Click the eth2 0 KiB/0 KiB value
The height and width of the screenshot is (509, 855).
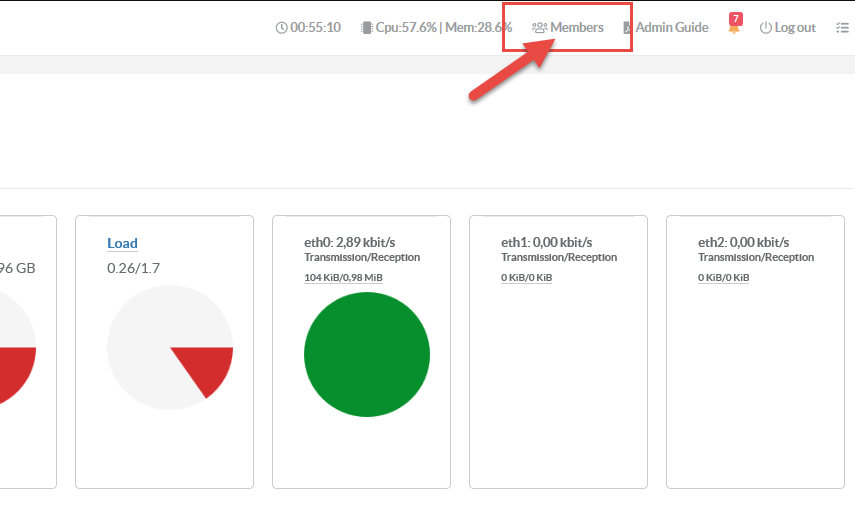point(723,277)
